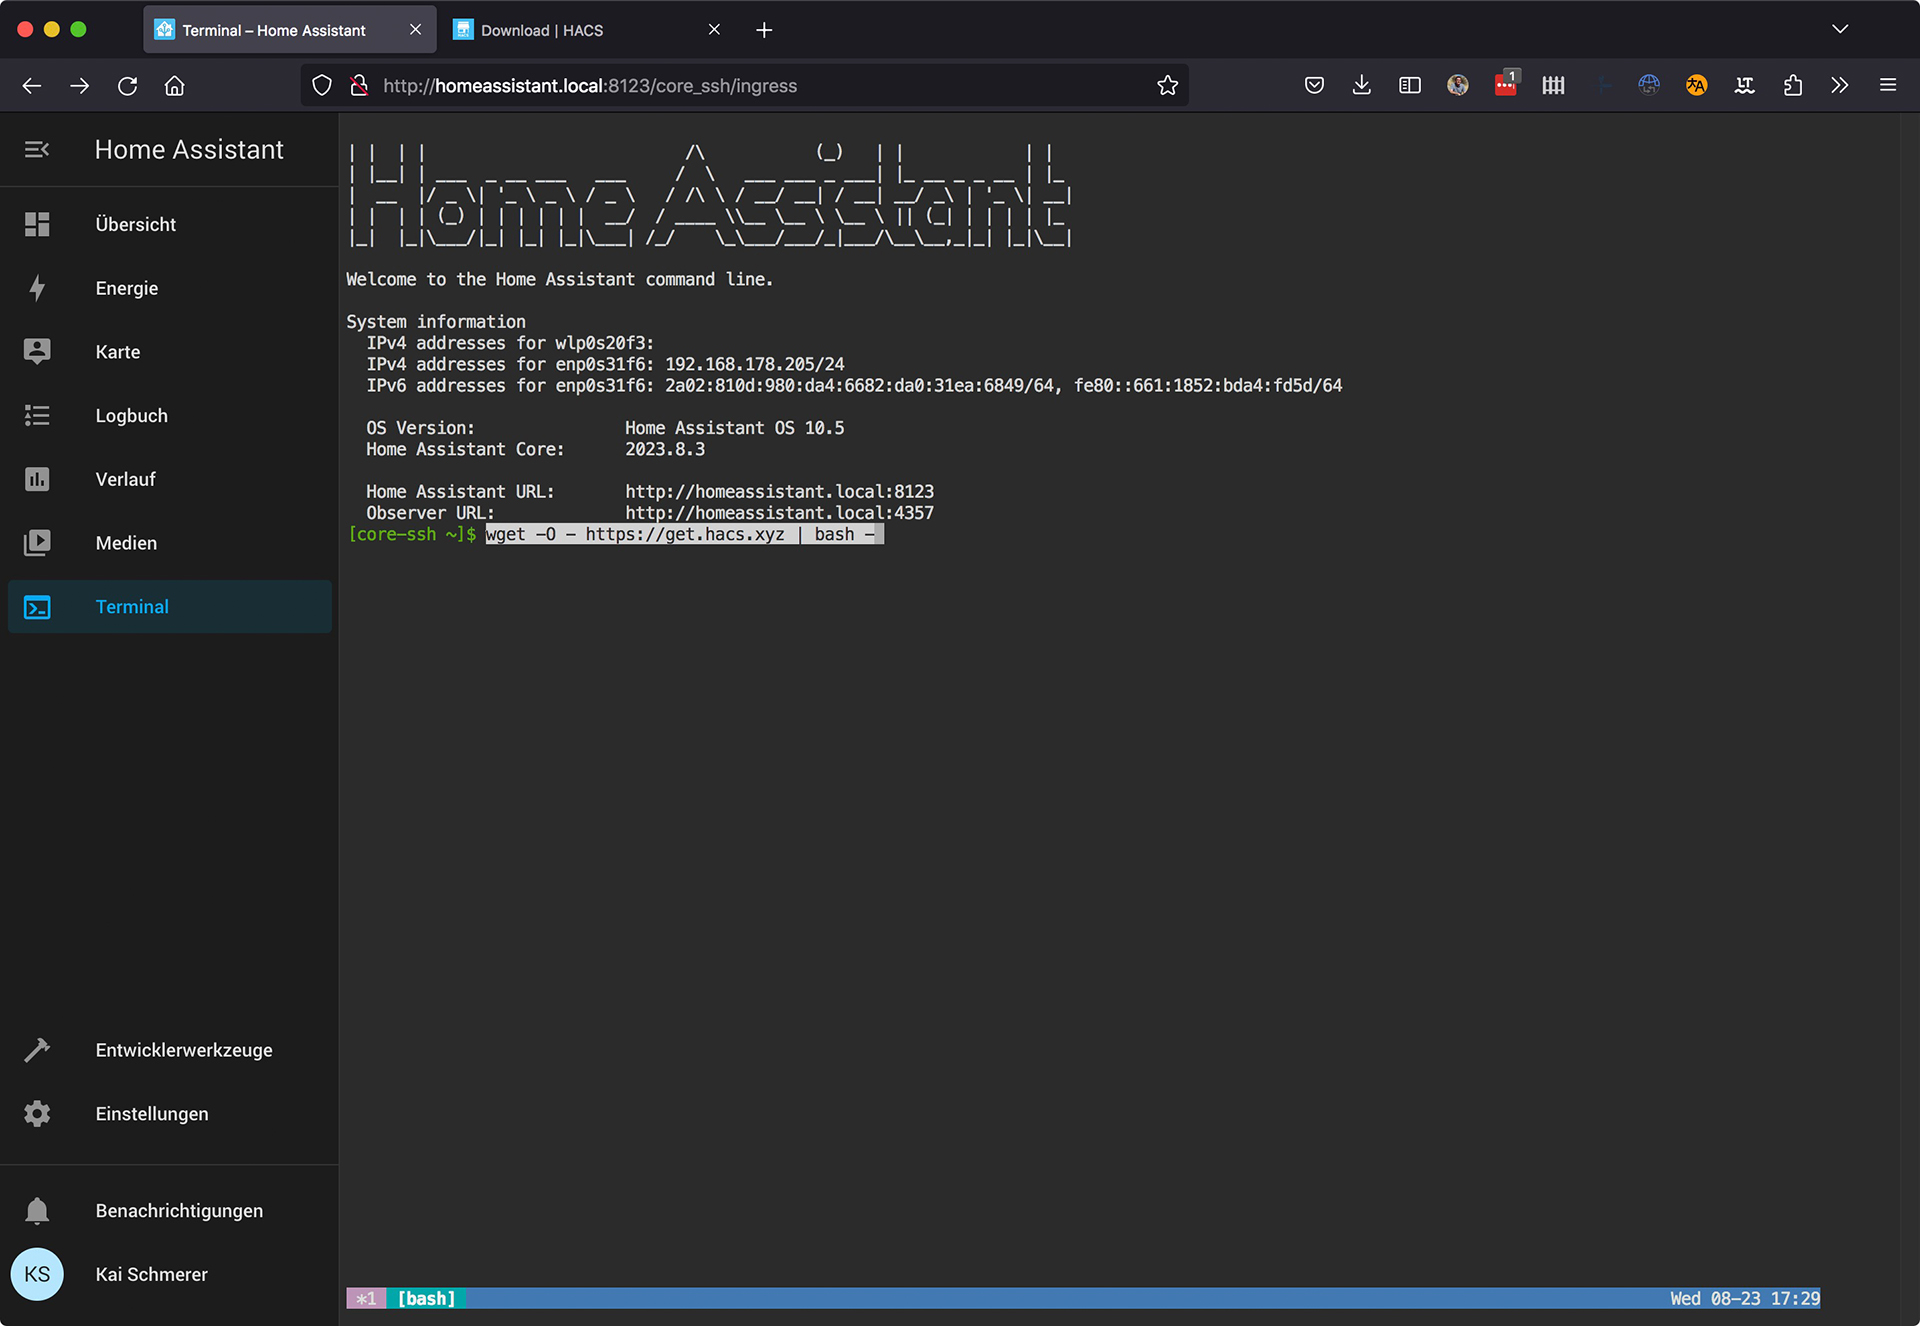The height and width of the screenshot is (1326, 1920).
Task: Open the Logbuch page
Action: tap(131, 415)
